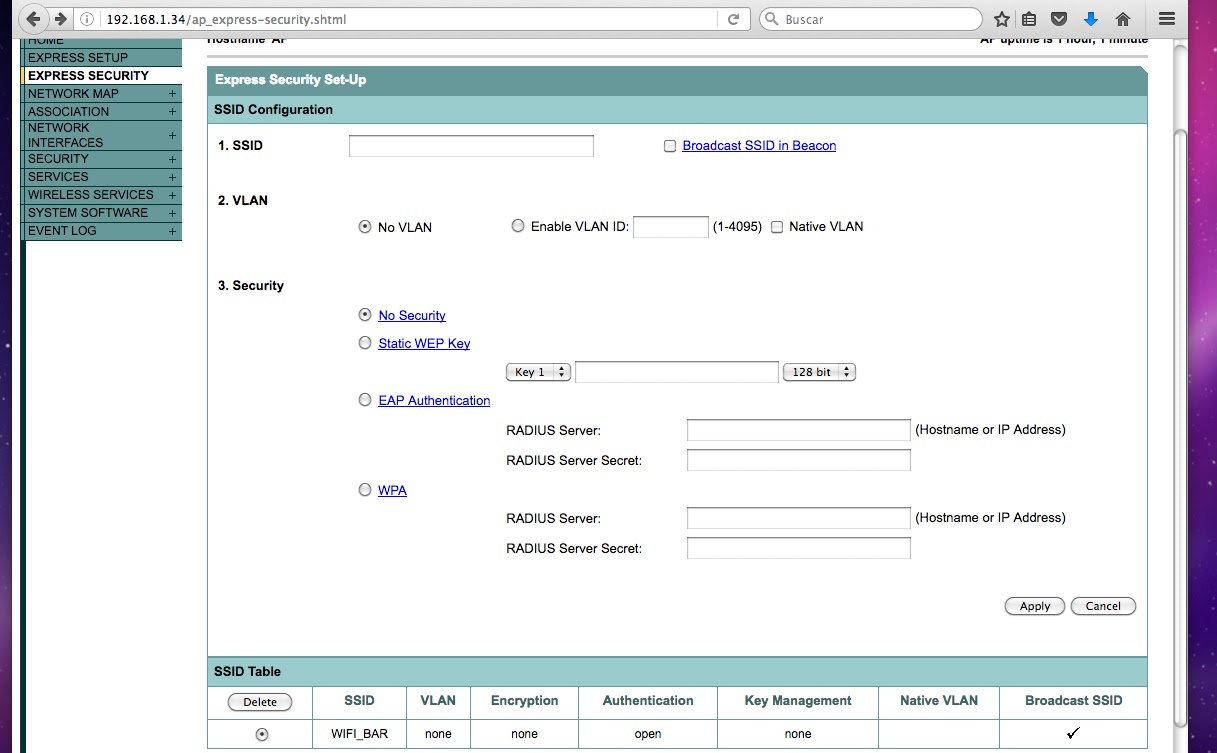1217x753 pixels.
Task: Open the Key 1 dropdown
Action: (x=537, y=371)
